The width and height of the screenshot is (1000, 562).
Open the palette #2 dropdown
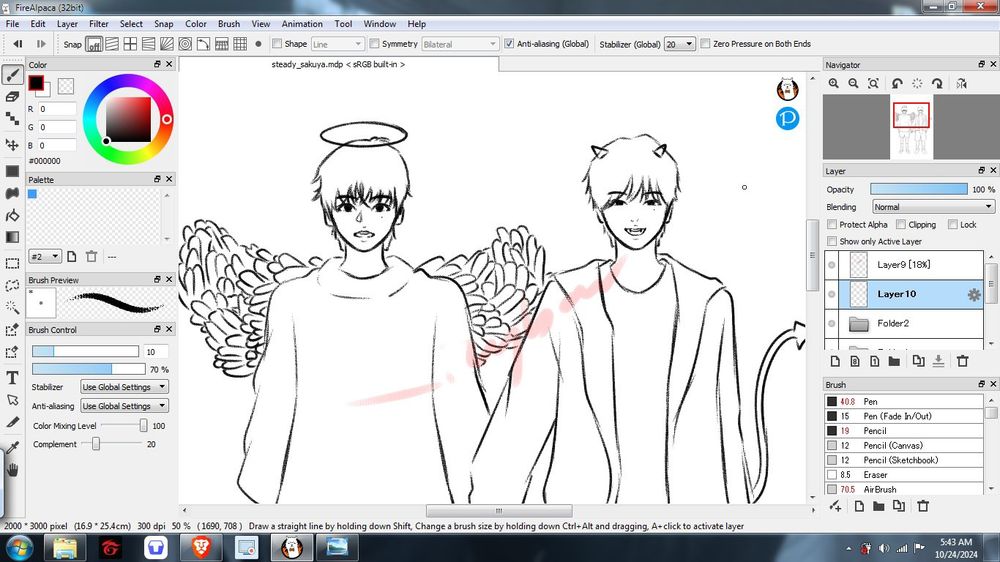click(x=45, y=256)
